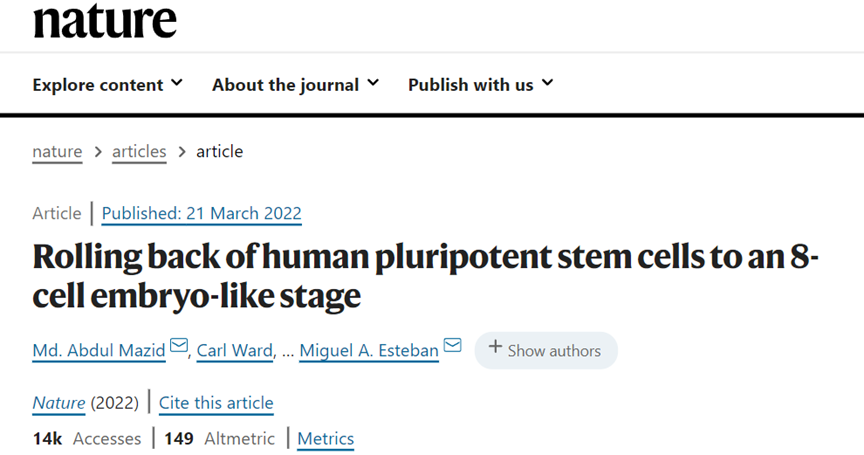This screenshot has width=864, height=455.
Task: Select the articles breadcrumb link
Action: click(139, 151)
